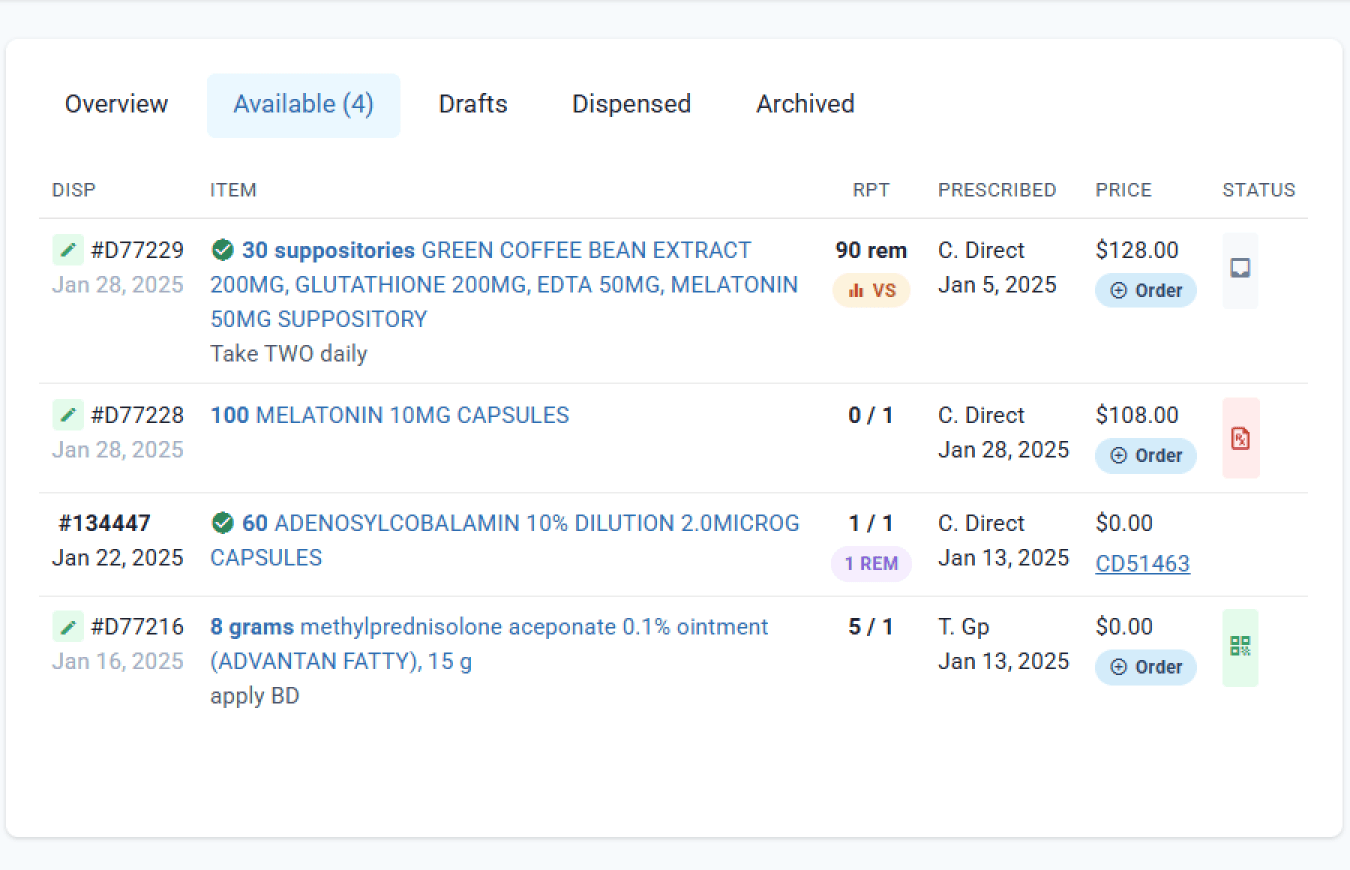Click the $128.00 price value

[1137, 250]
